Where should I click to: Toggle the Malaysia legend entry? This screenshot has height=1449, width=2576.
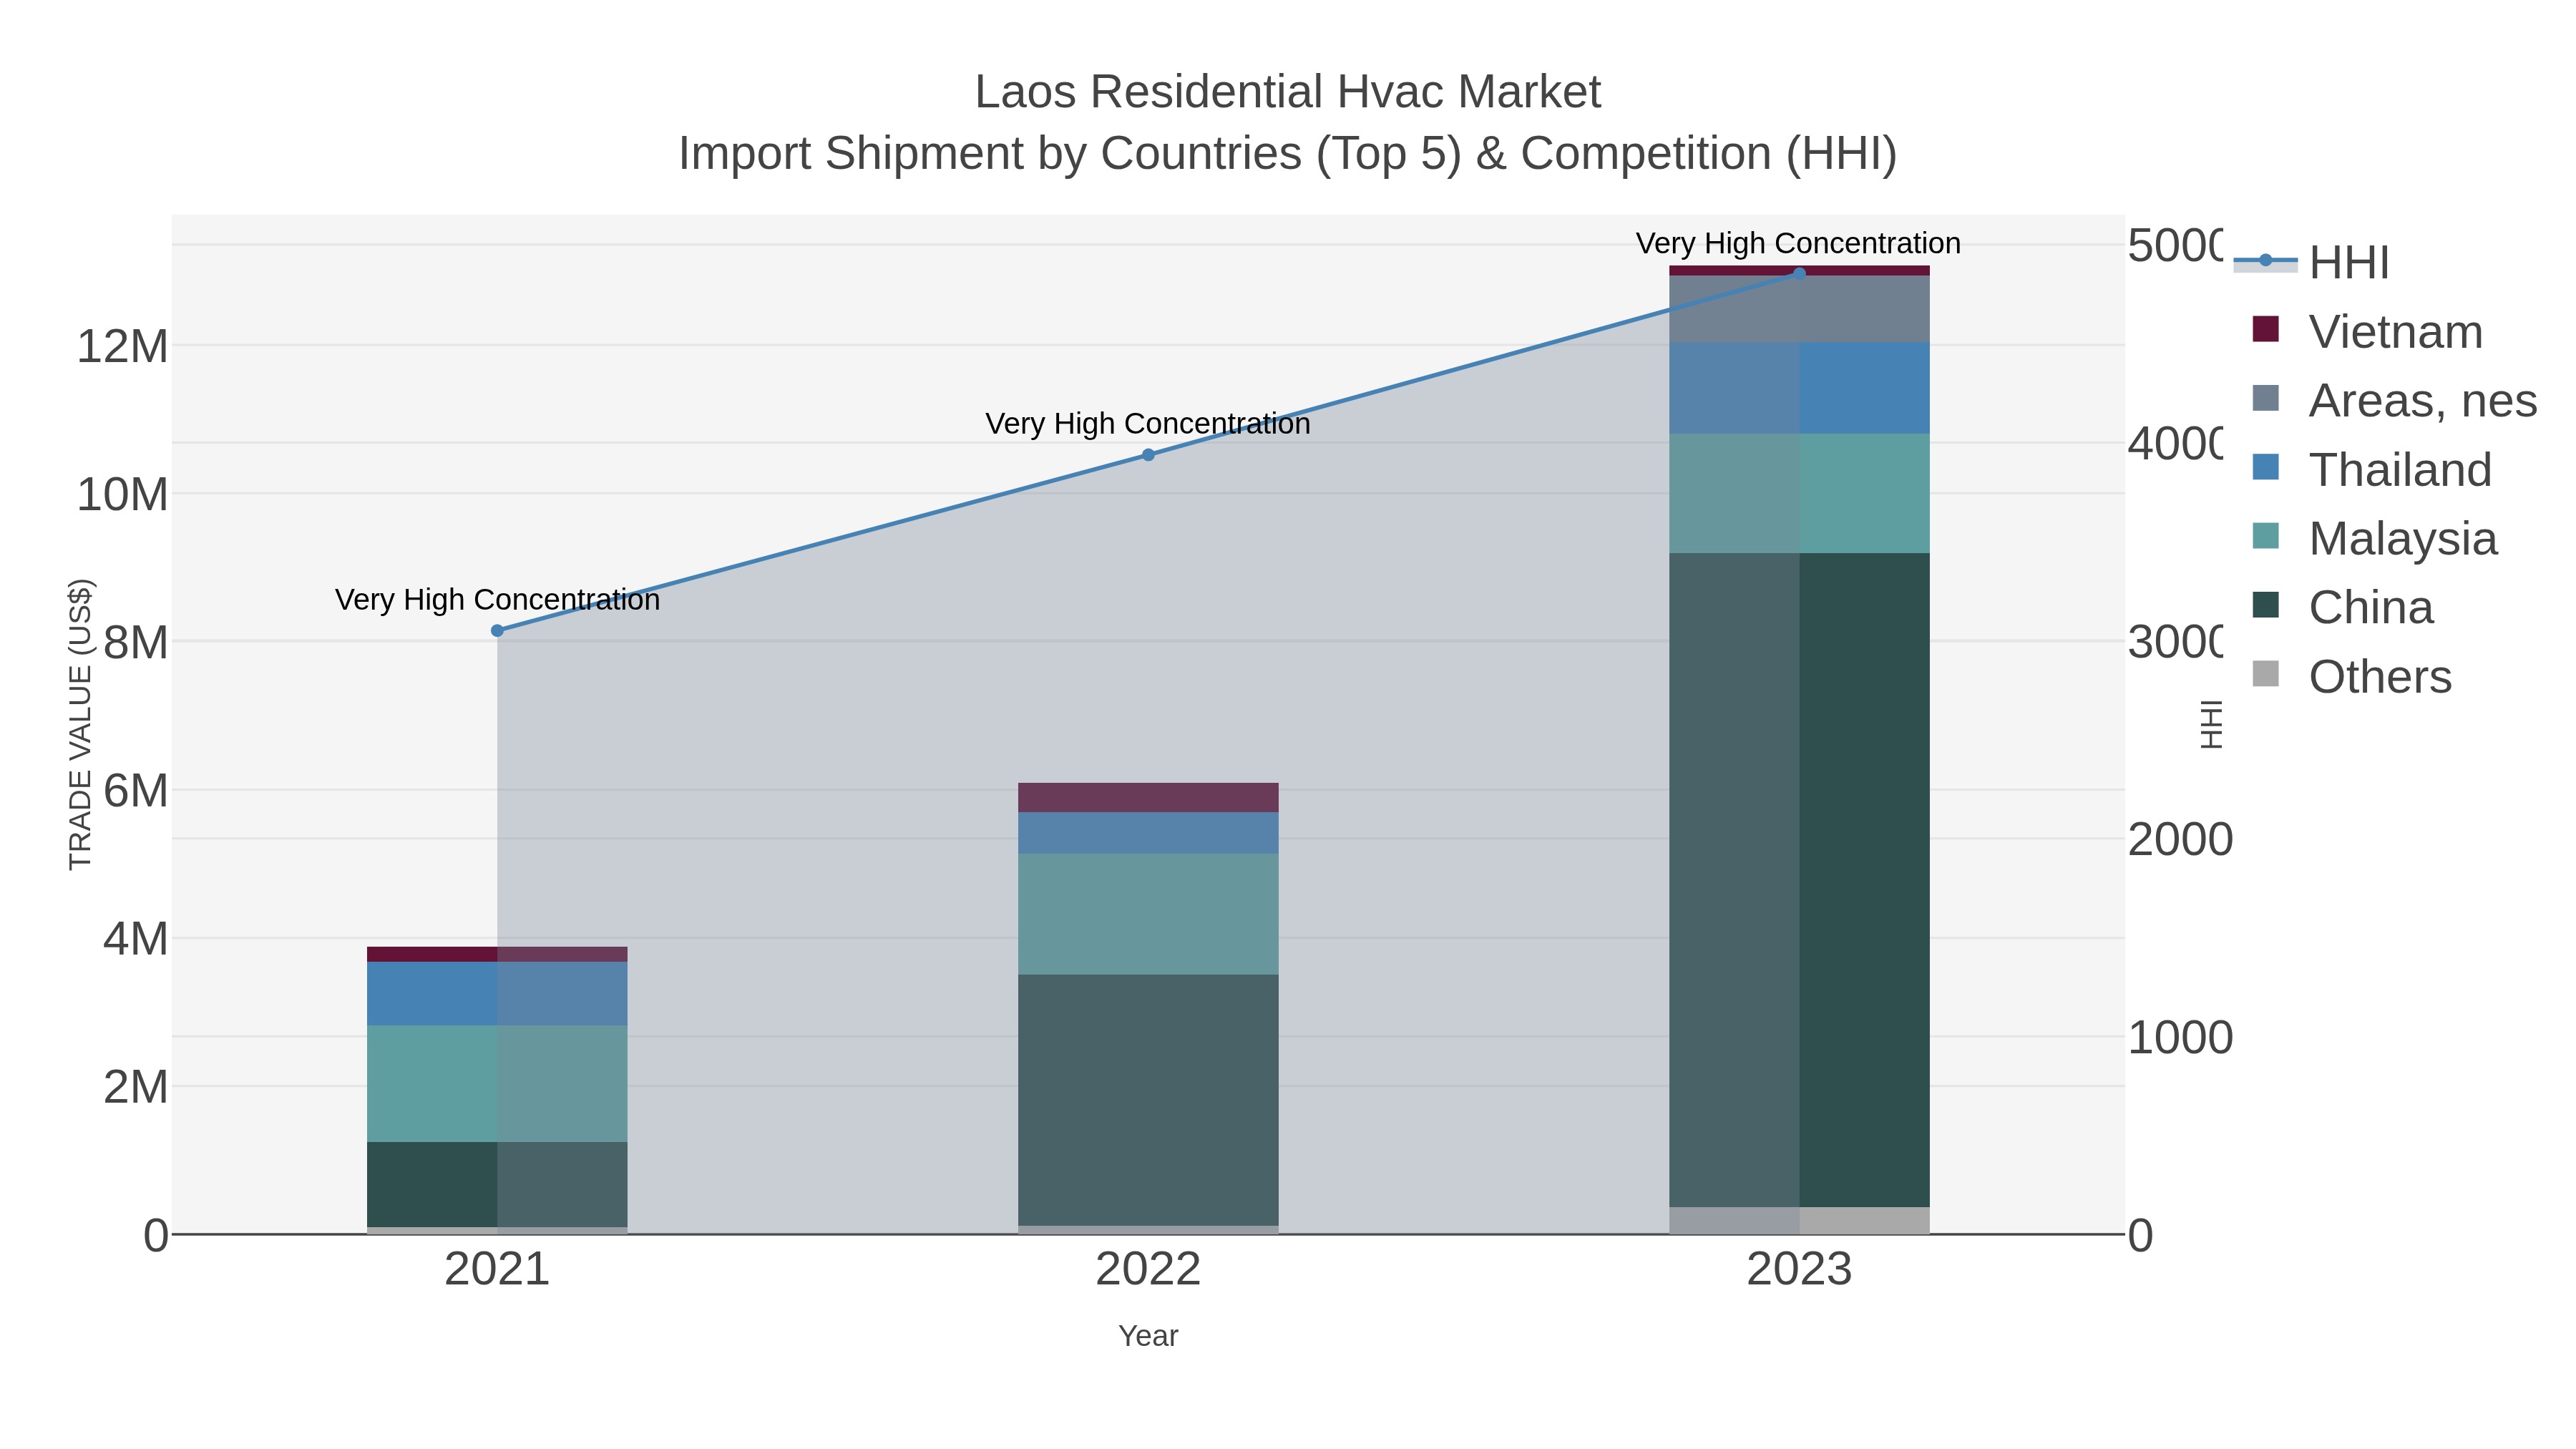point(2374,538)
